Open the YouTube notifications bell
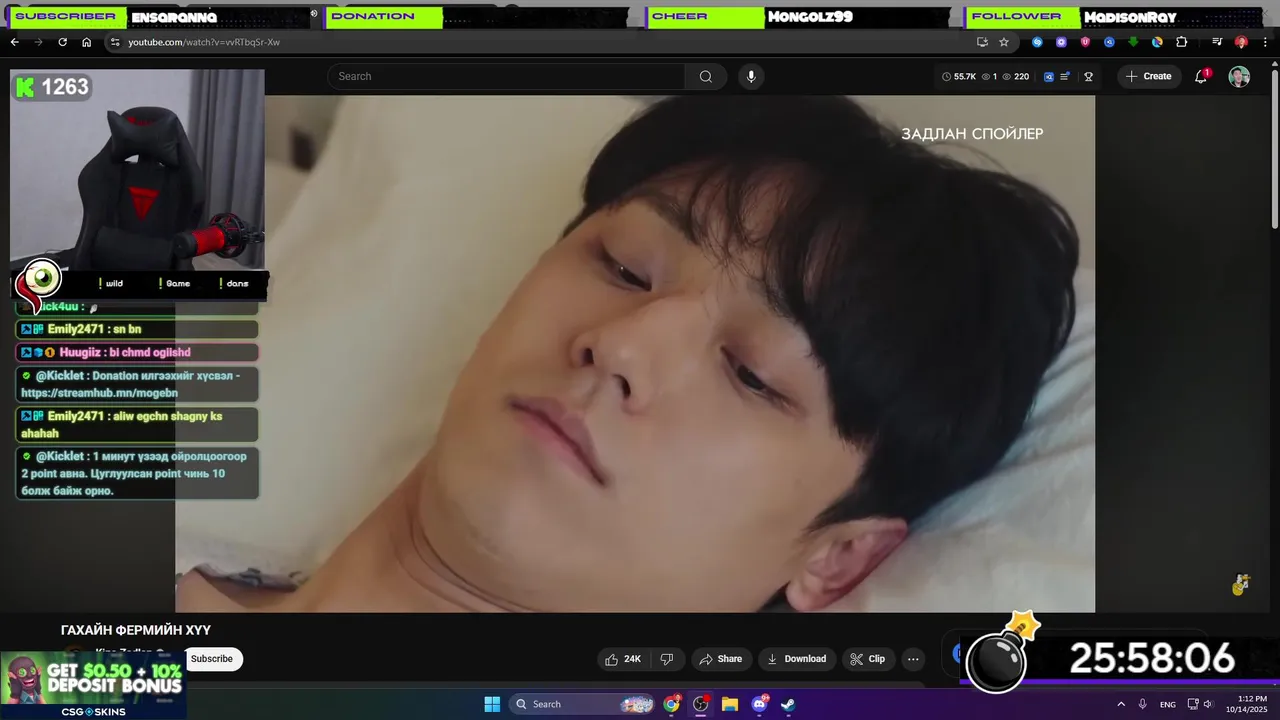 [x=1201, y=76]
